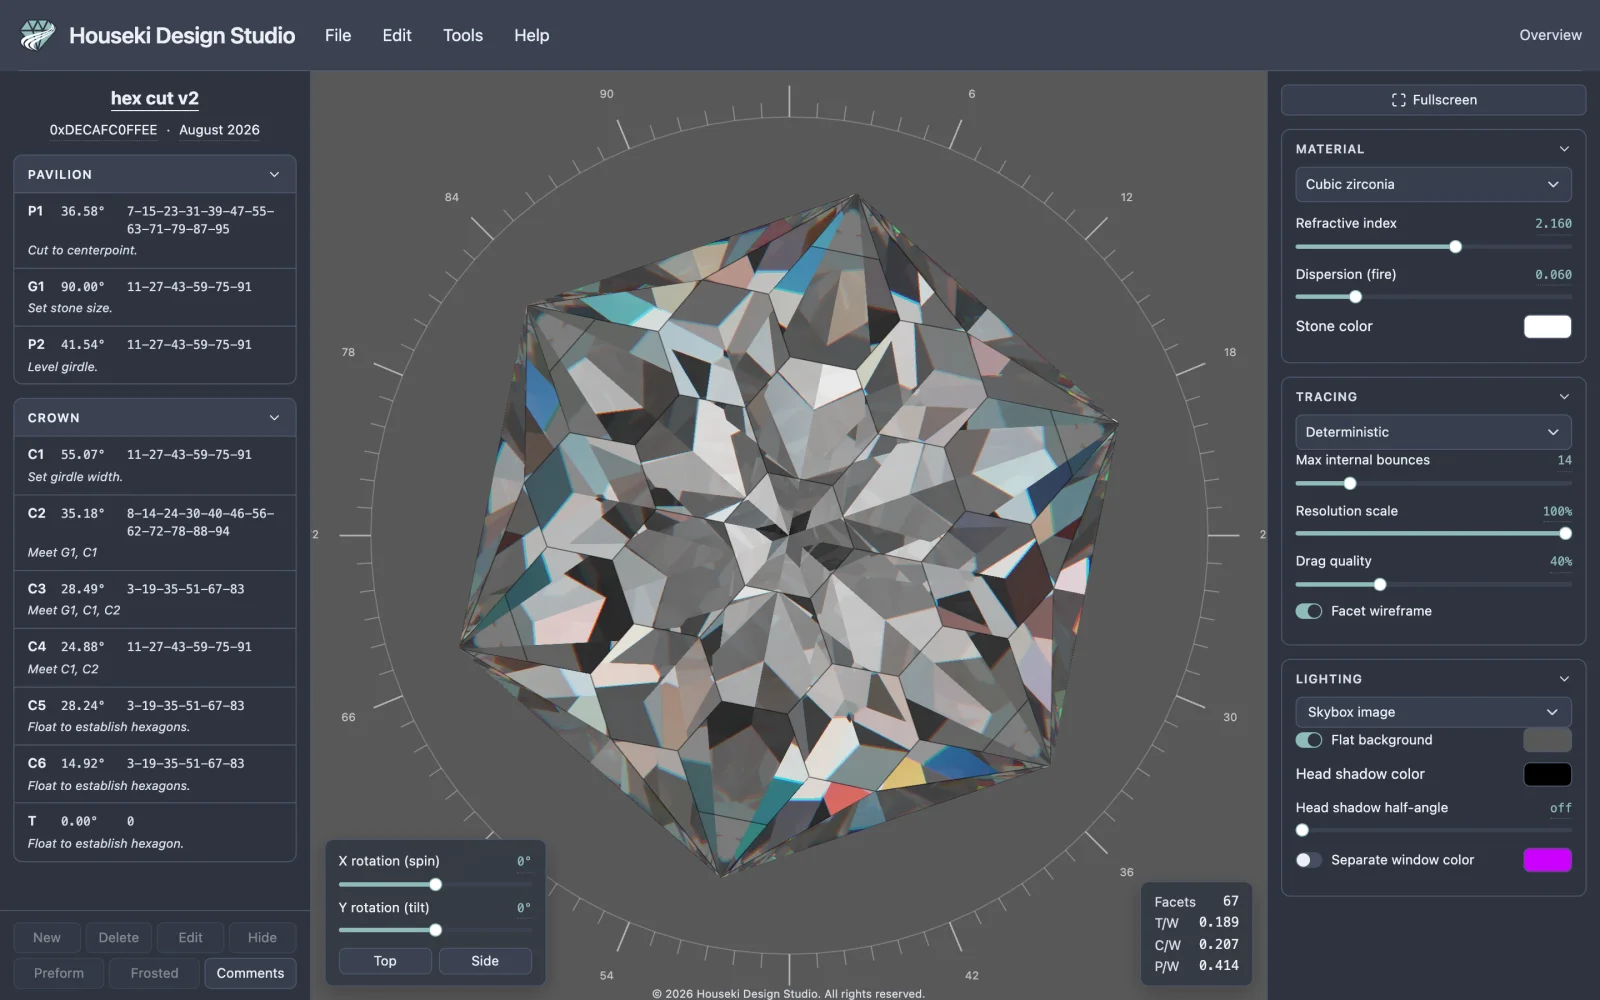Adjust the Head shadow half-angle slider
The height and width of the screenshot is (1000, 1600).
[x=1433, y=830]
